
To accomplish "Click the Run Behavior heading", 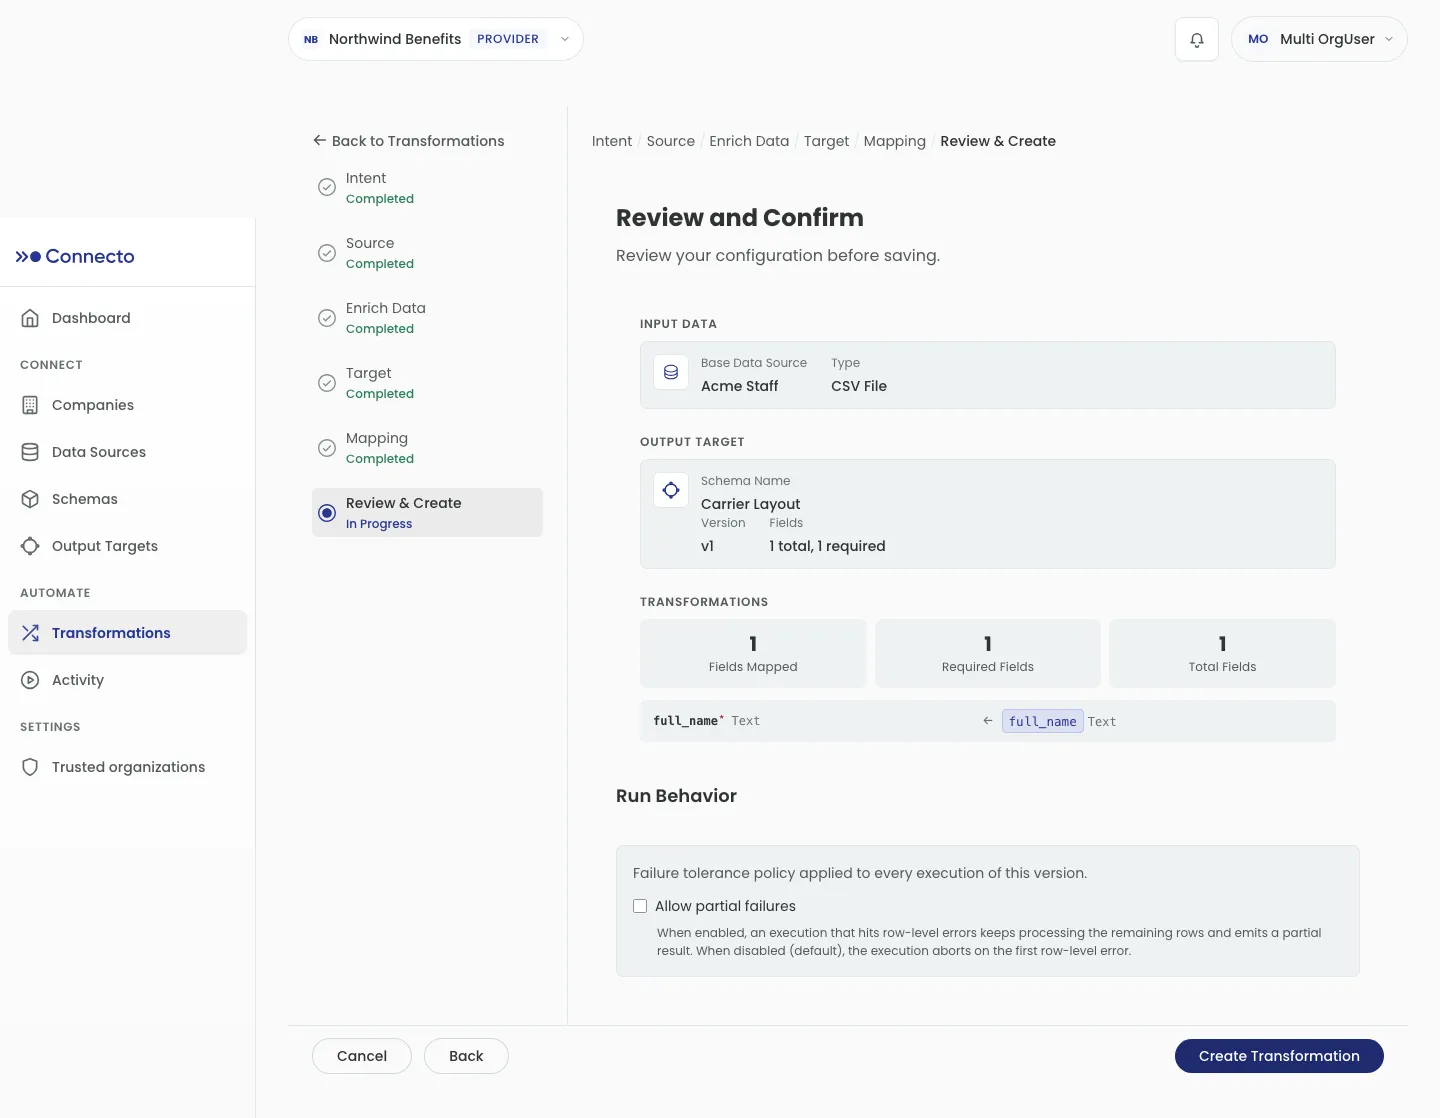I will click(676, 796).
